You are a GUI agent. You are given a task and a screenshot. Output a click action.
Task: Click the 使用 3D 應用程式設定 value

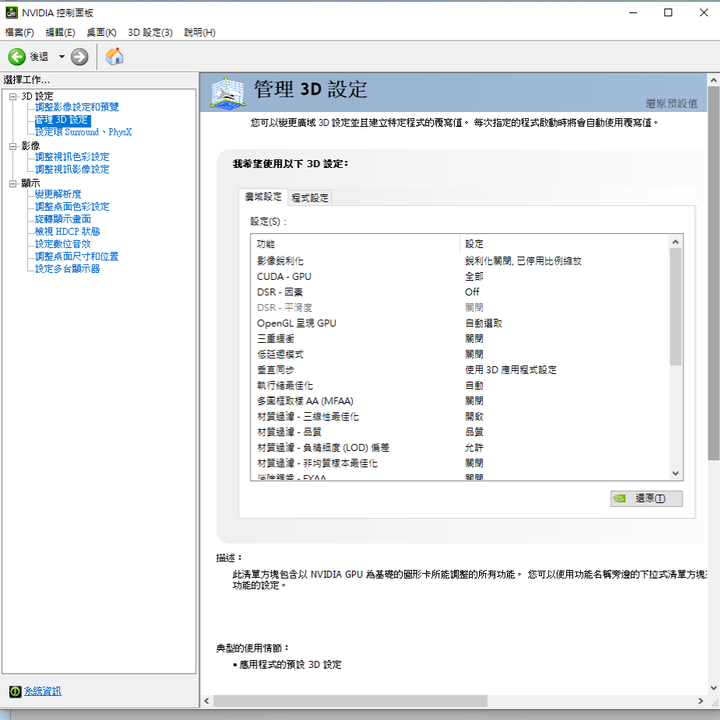point(511,370)
